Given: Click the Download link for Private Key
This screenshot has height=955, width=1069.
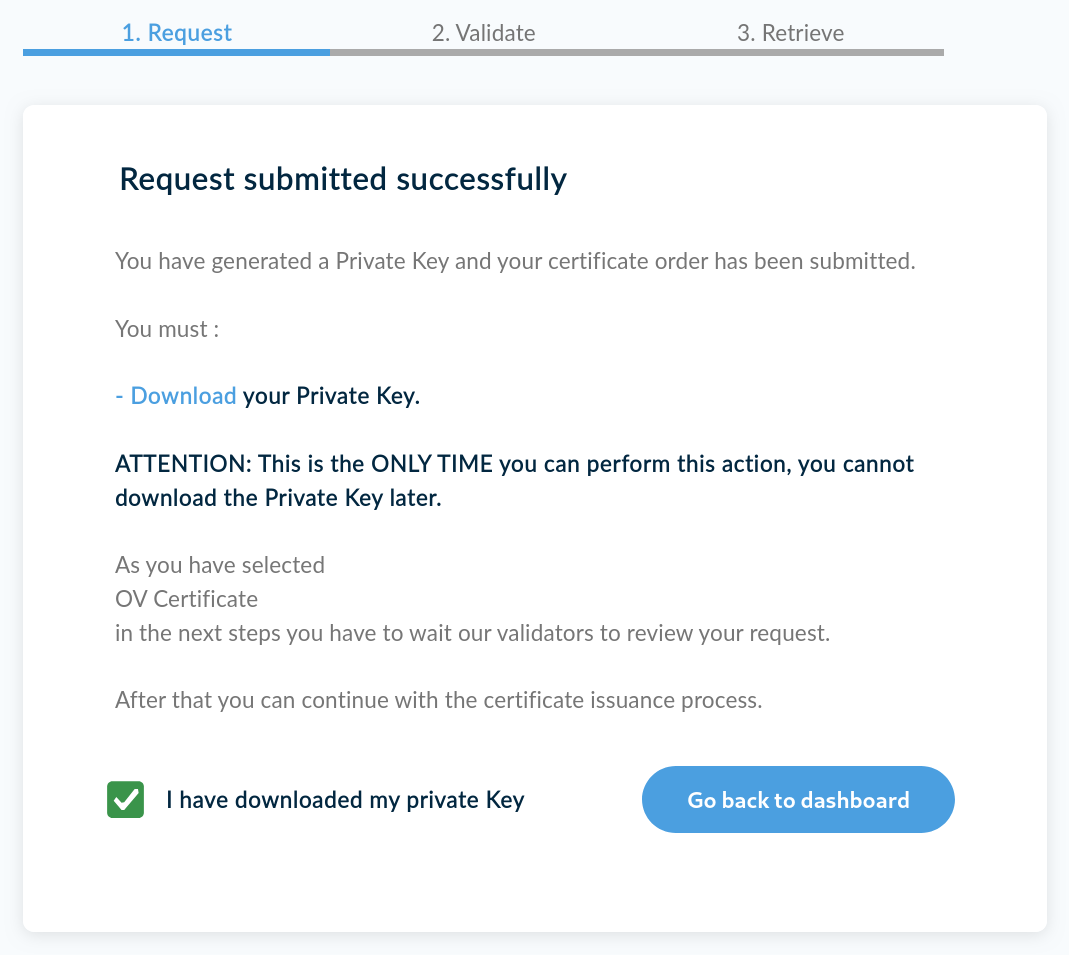Looking at the screenshot, I should click(183, 396).
